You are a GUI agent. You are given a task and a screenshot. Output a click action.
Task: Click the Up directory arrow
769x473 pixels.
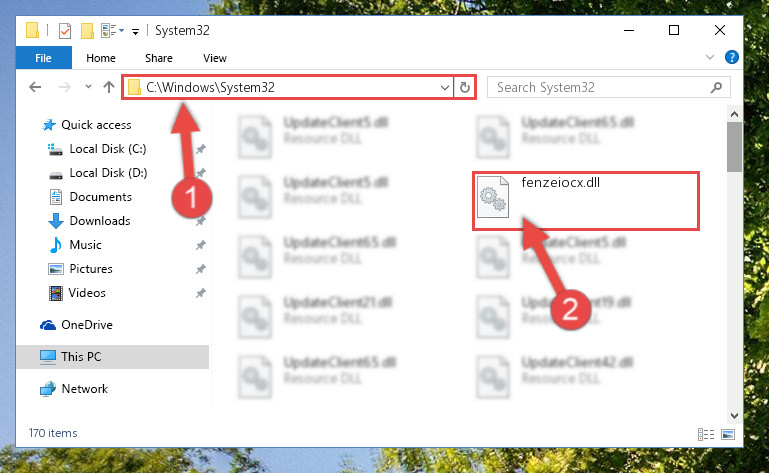108,87
